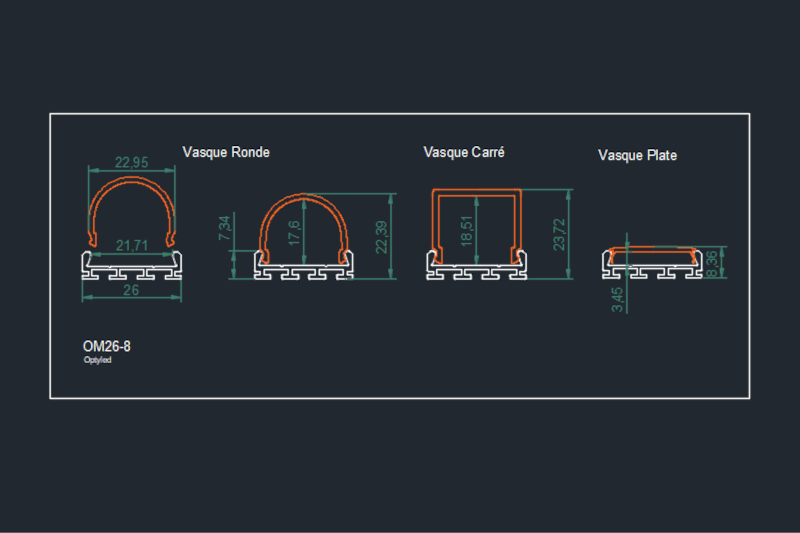Select the 26 base width dimension

(131, 291)
